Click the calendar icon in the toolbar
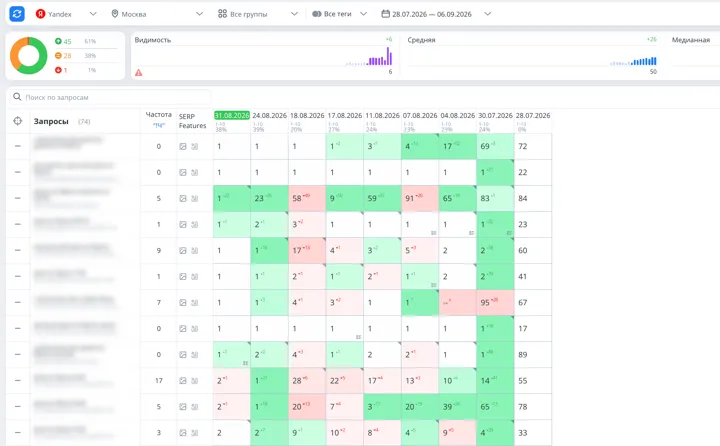Viewport: 720px width, 446px height. point(386,14)
